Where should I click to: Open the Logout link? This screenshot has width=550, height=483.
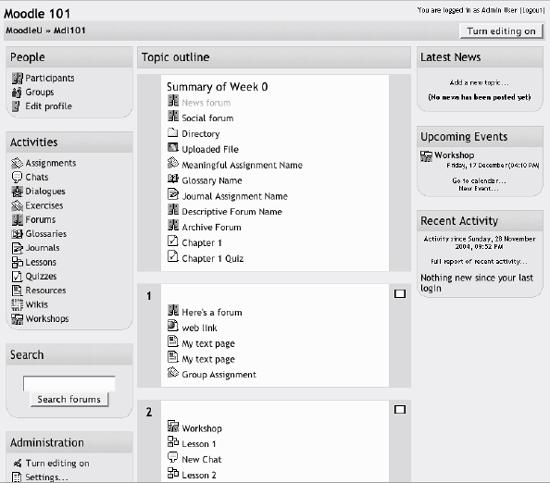click(532, 10)
